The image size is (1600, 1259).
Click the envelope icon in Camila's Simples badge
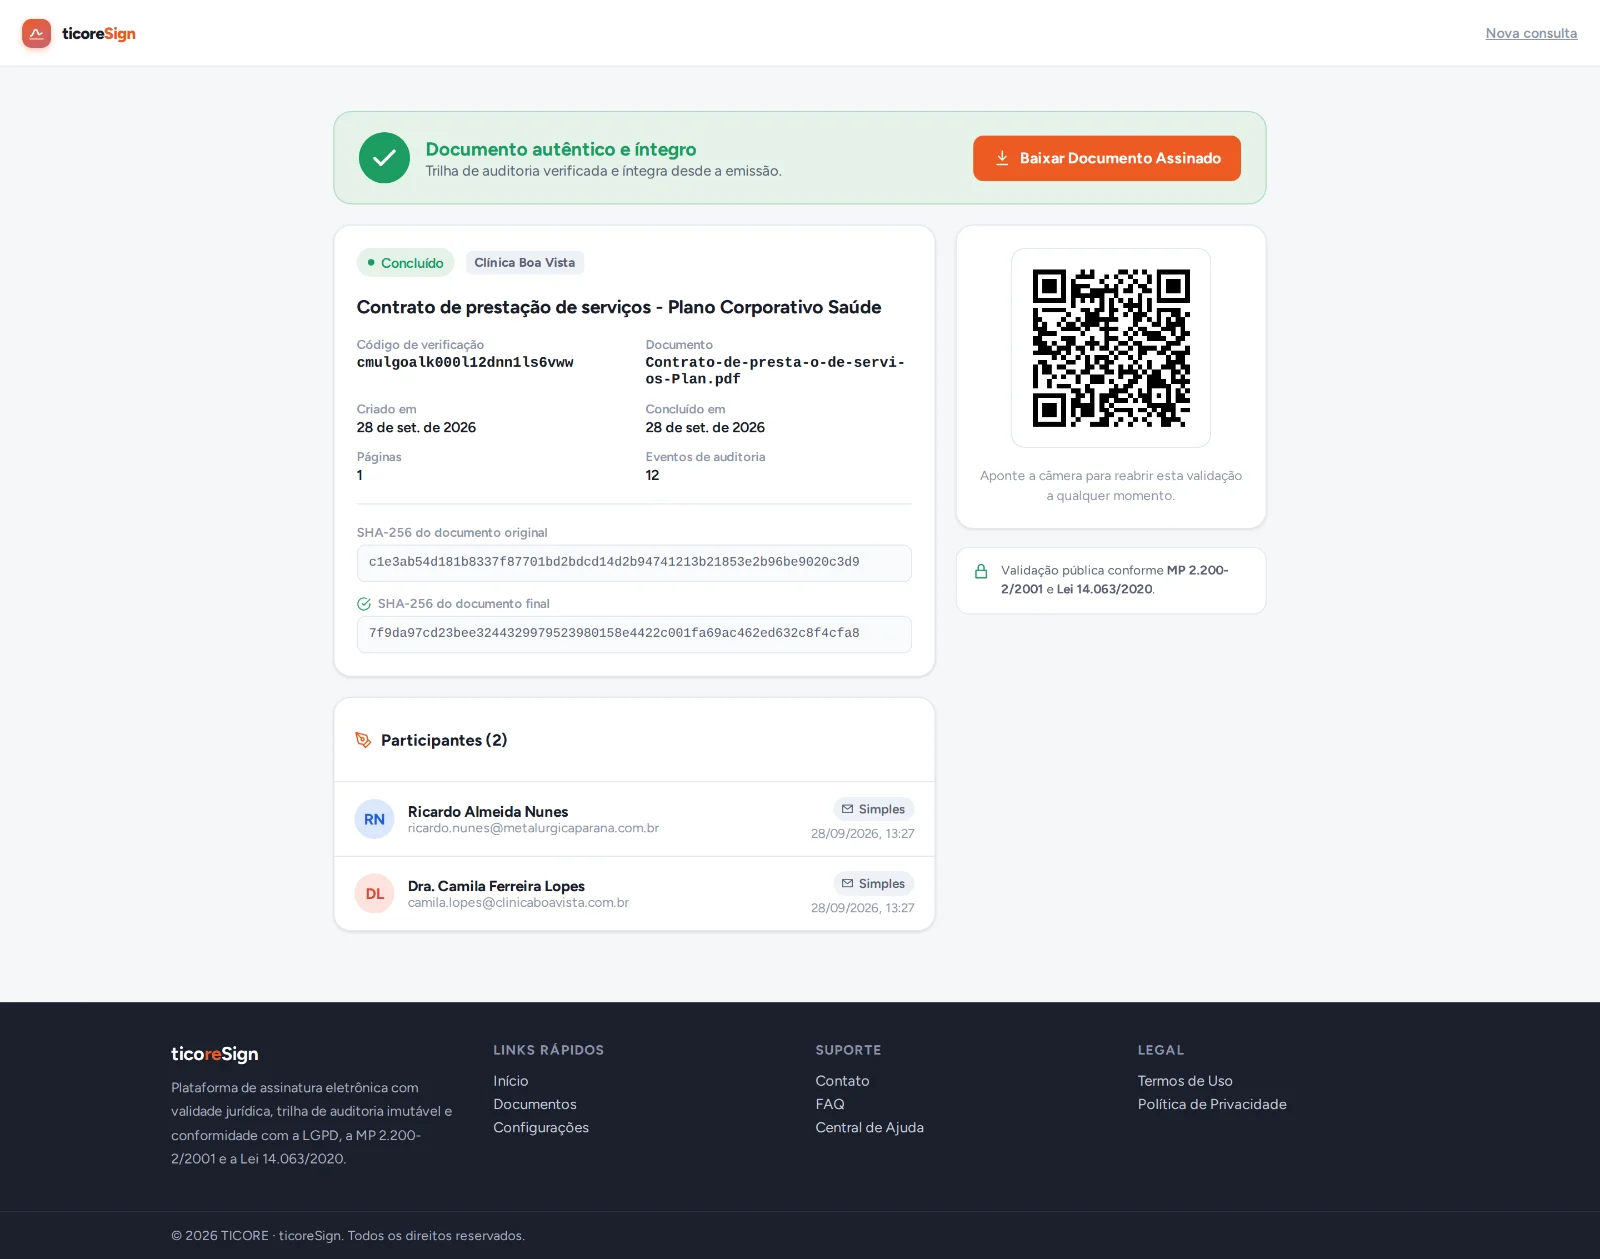[847, 884]
